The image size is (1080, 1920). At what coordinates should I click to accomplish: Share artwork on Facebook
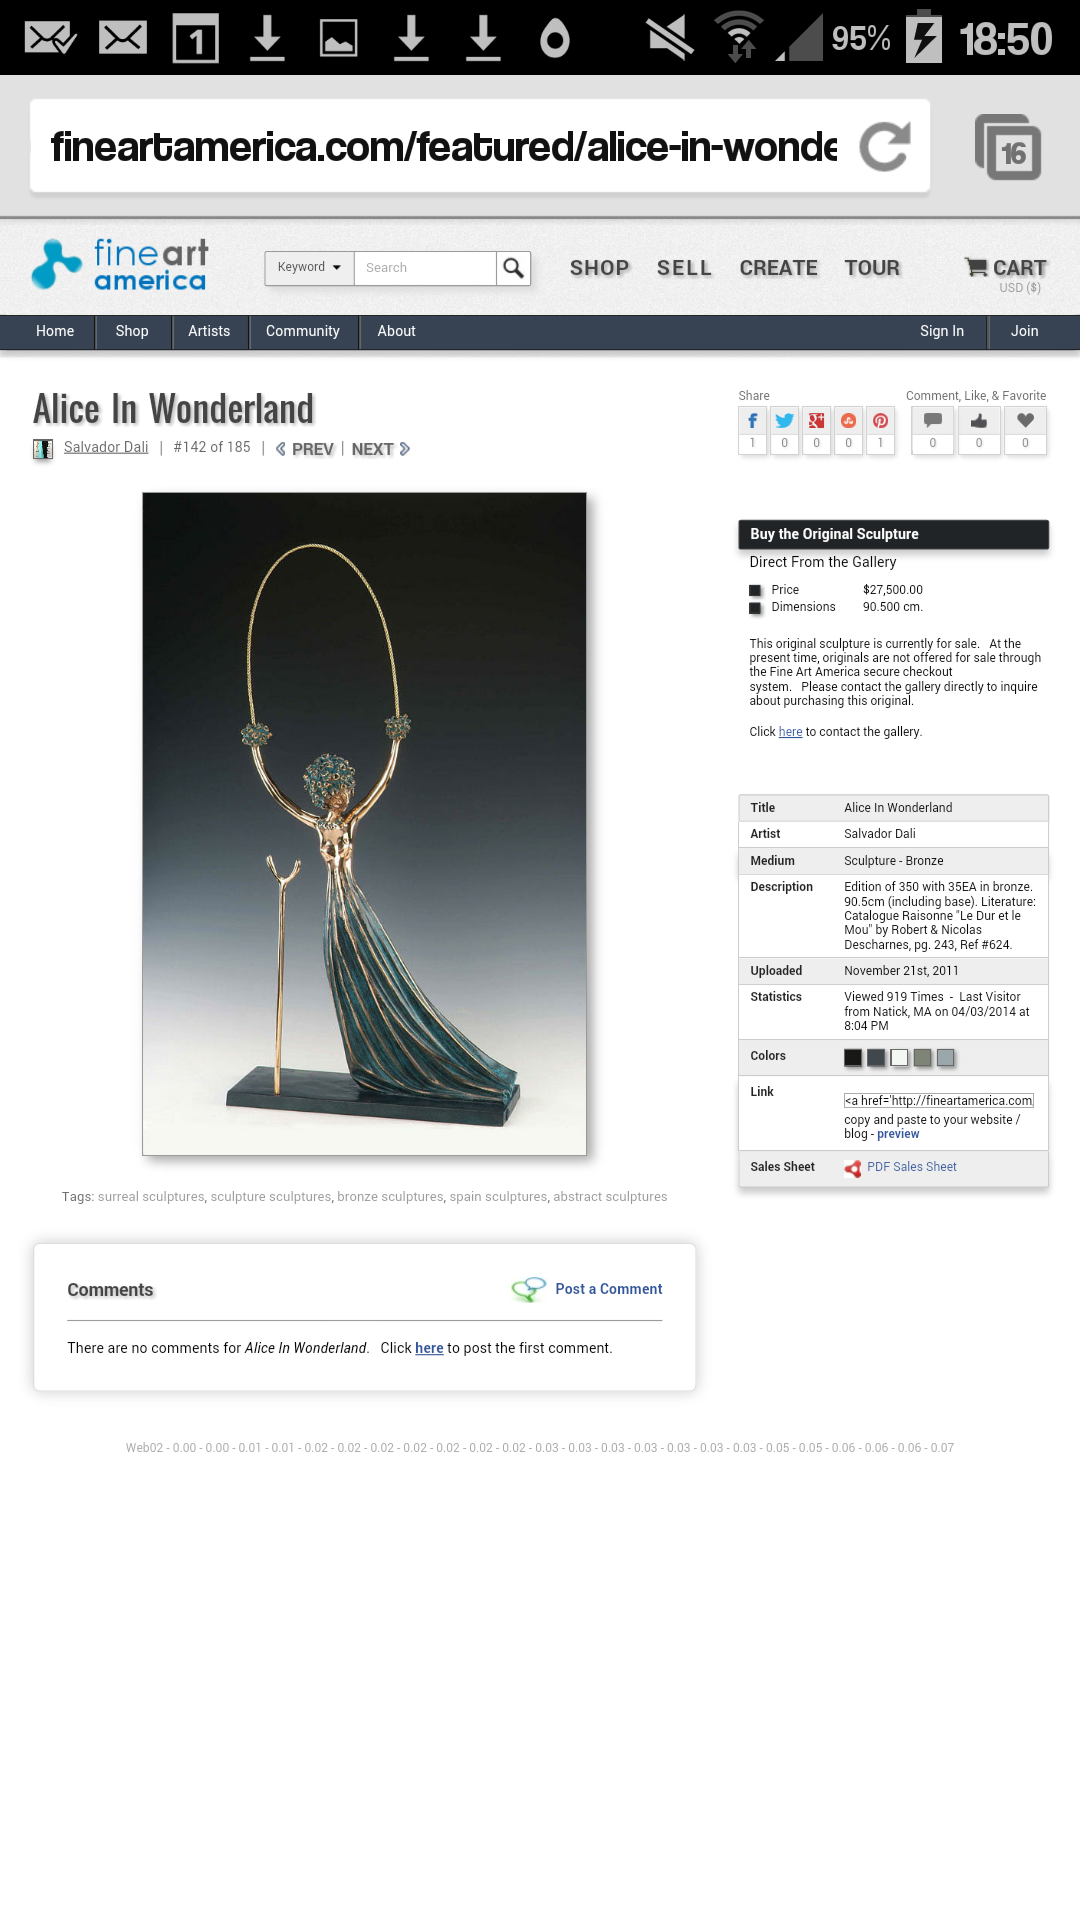(752, 421)
